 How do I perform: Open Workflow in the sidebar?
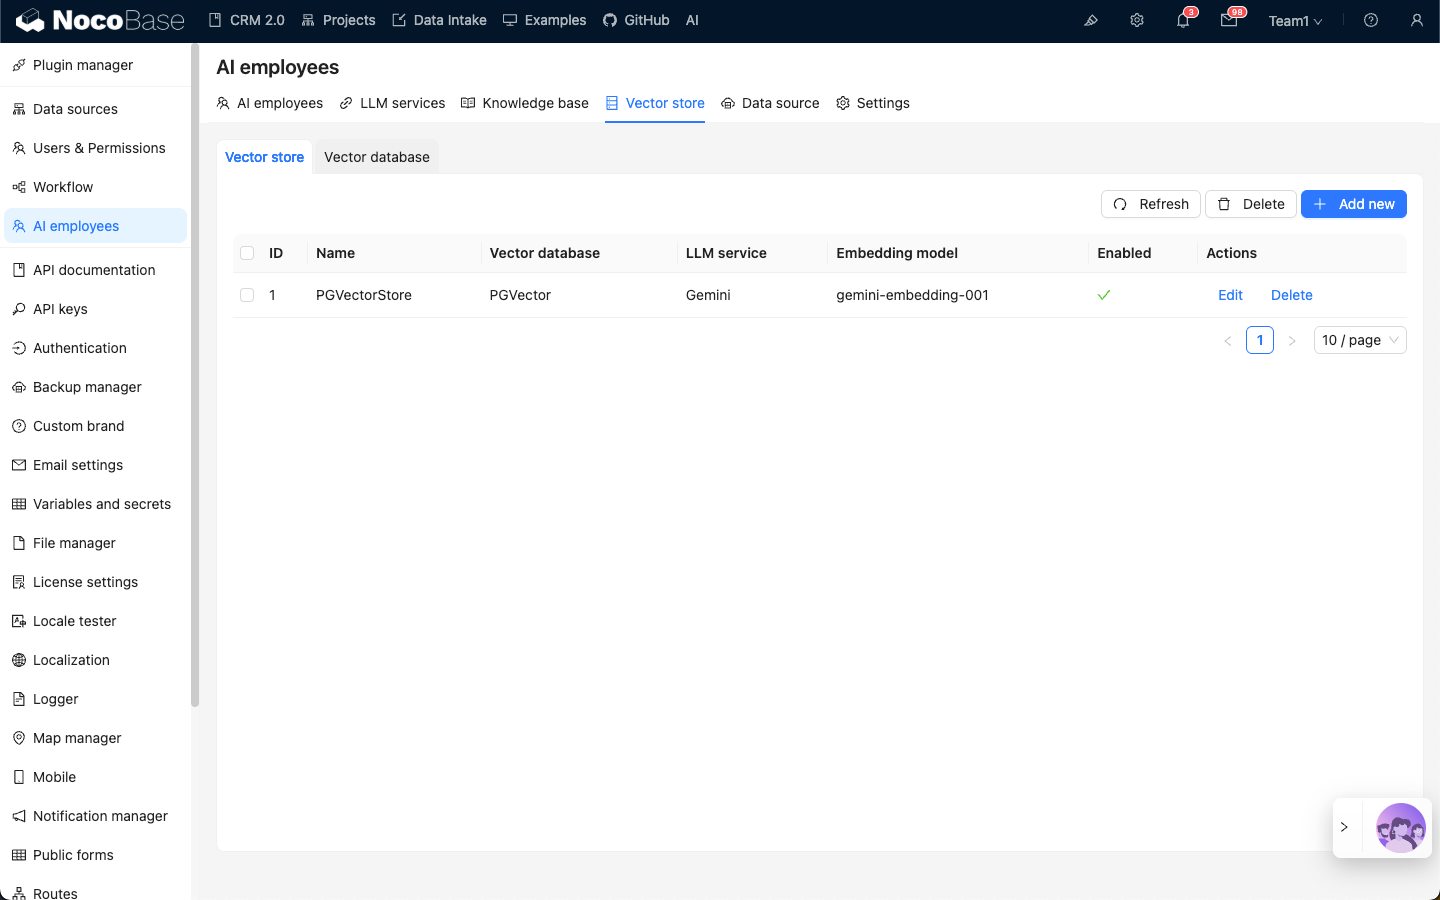click(x=63, y=187)
